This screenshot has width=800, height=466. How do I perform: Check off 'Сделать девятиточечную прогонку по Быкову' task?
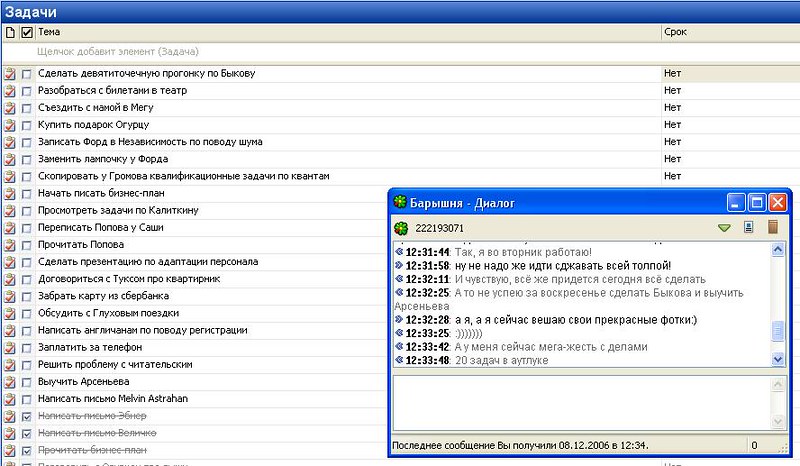point(27,74)
